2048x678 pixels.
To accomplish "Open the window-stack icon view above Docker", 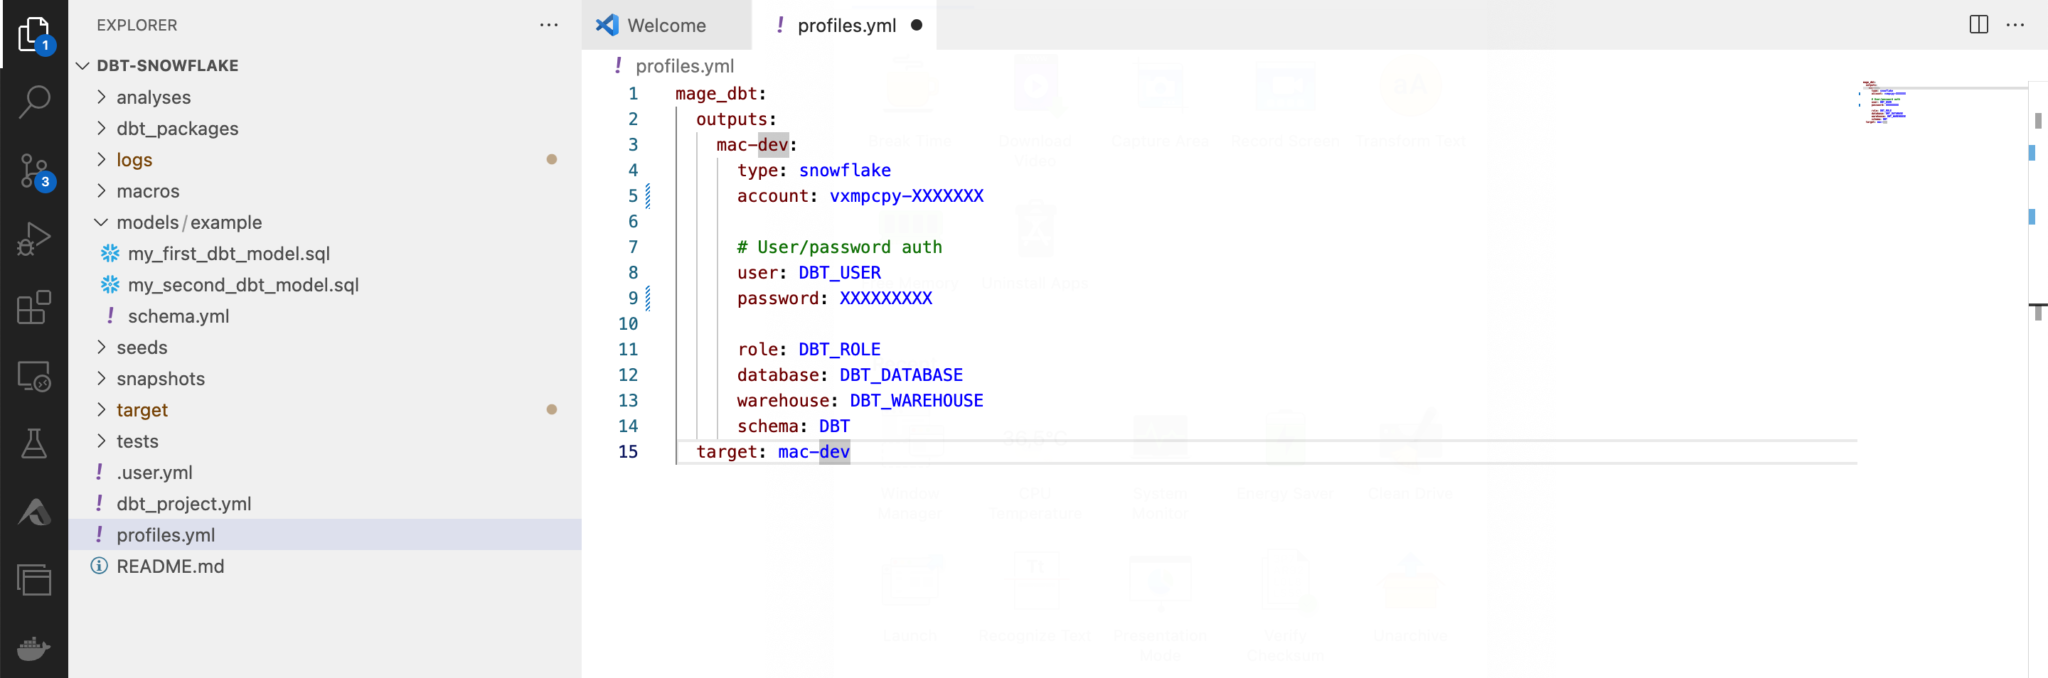I will pos(34,579).
